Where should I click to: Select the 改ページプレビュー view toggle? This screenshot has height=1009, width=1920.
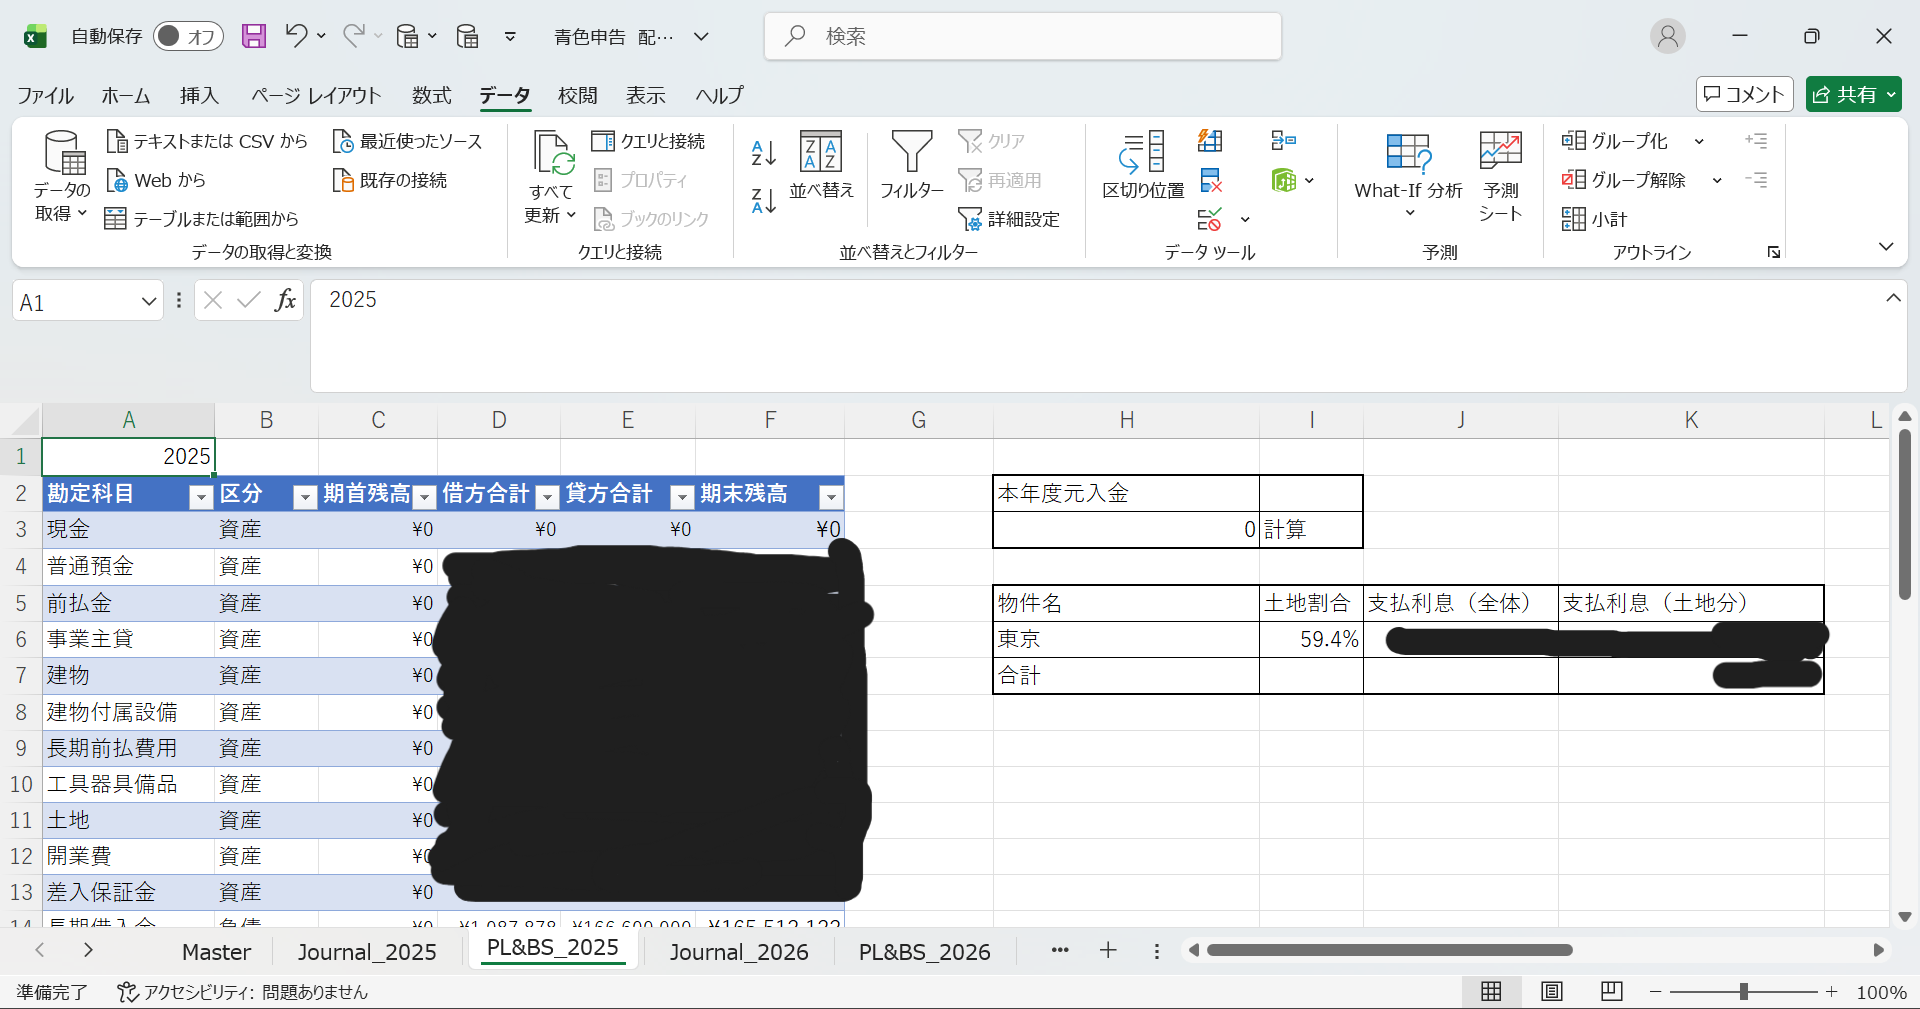coord(1611,991)
